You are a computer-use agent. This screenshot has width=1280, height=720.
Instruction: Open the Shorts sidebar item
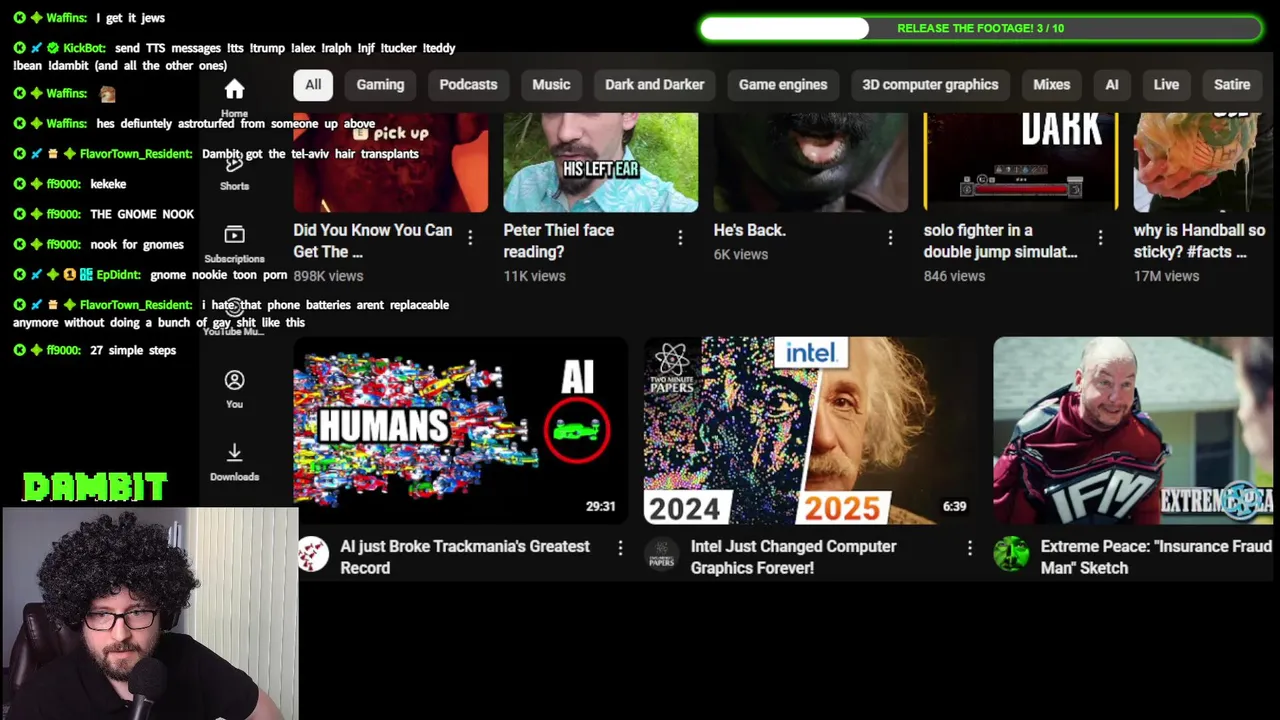coord(234,171)
